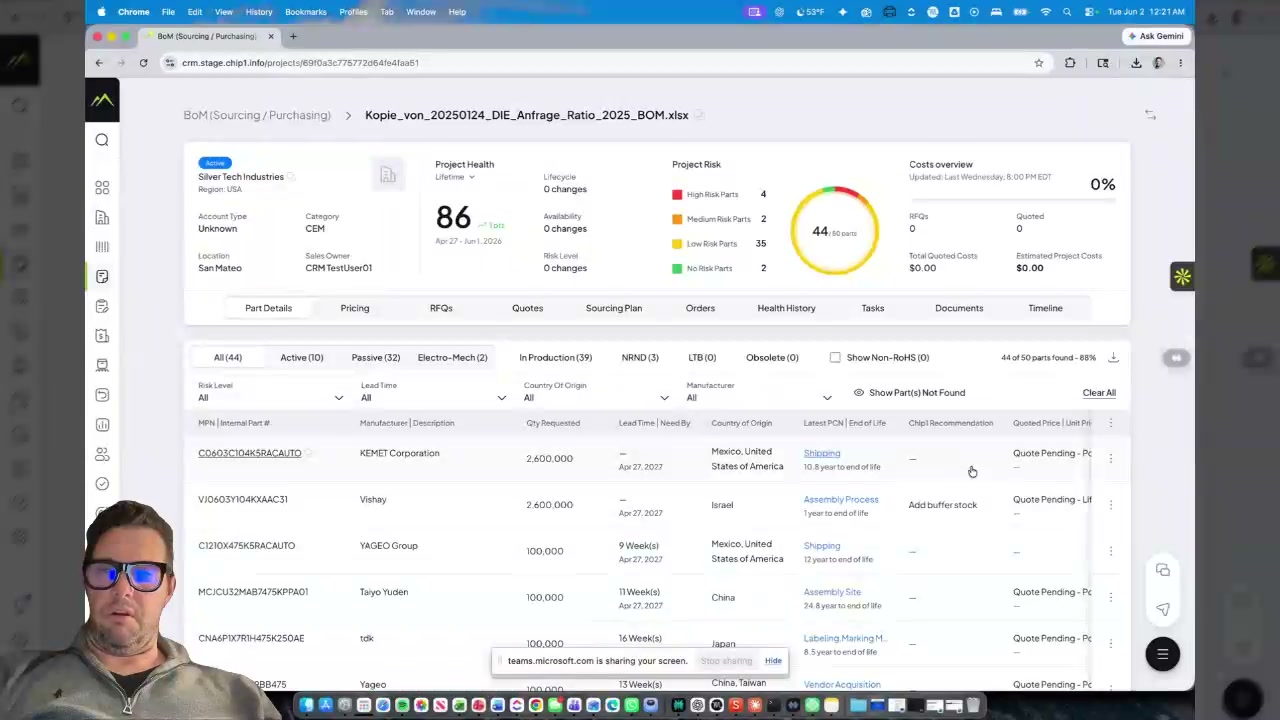Open the Assembly Site PCN link
The width and height of the screenshot is (1280, 720).
point(832,592)
